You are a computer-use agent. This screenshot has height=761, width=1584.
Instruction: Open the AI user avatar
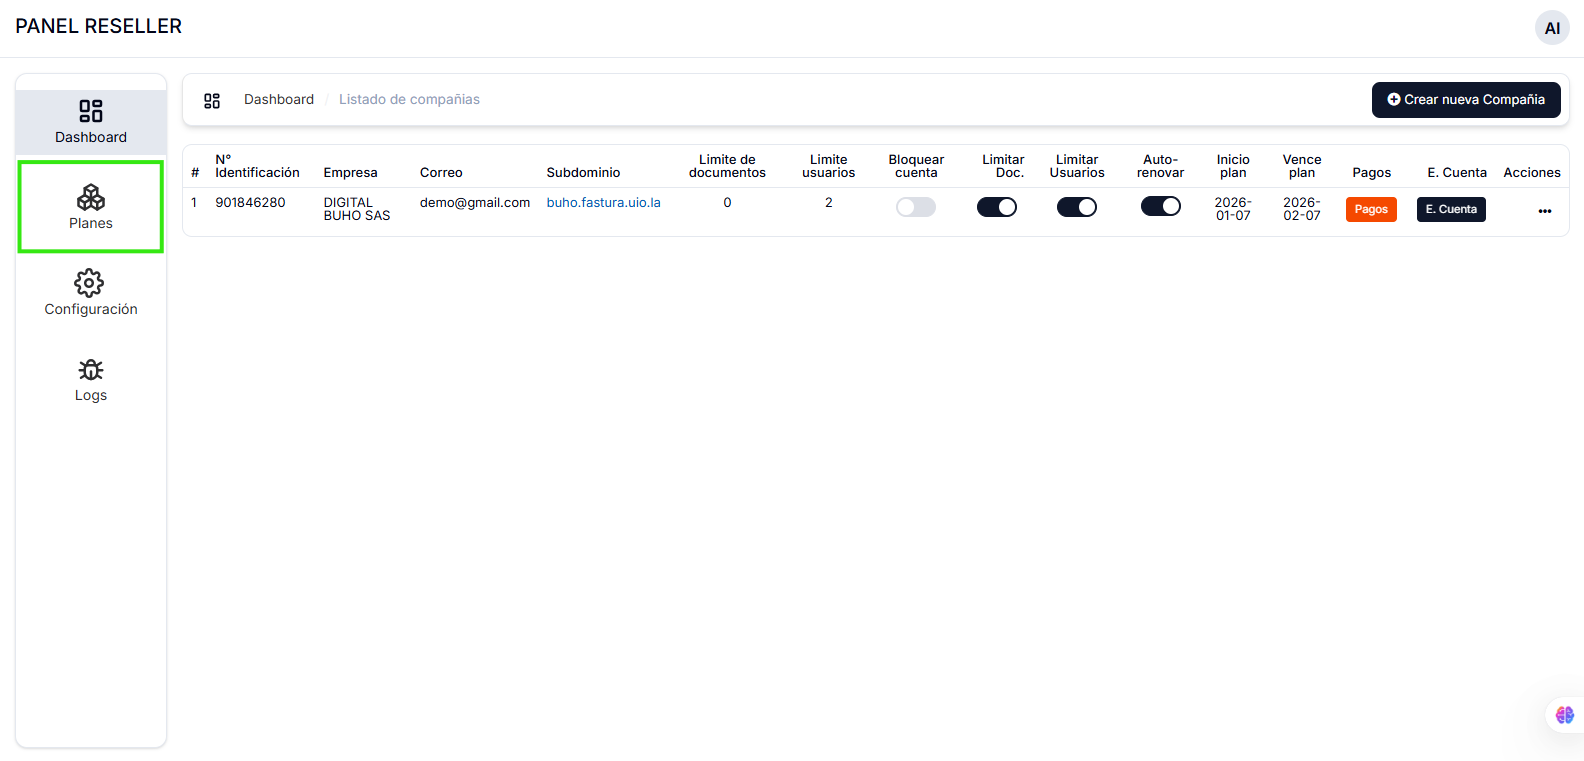(x=1552, y=28)
